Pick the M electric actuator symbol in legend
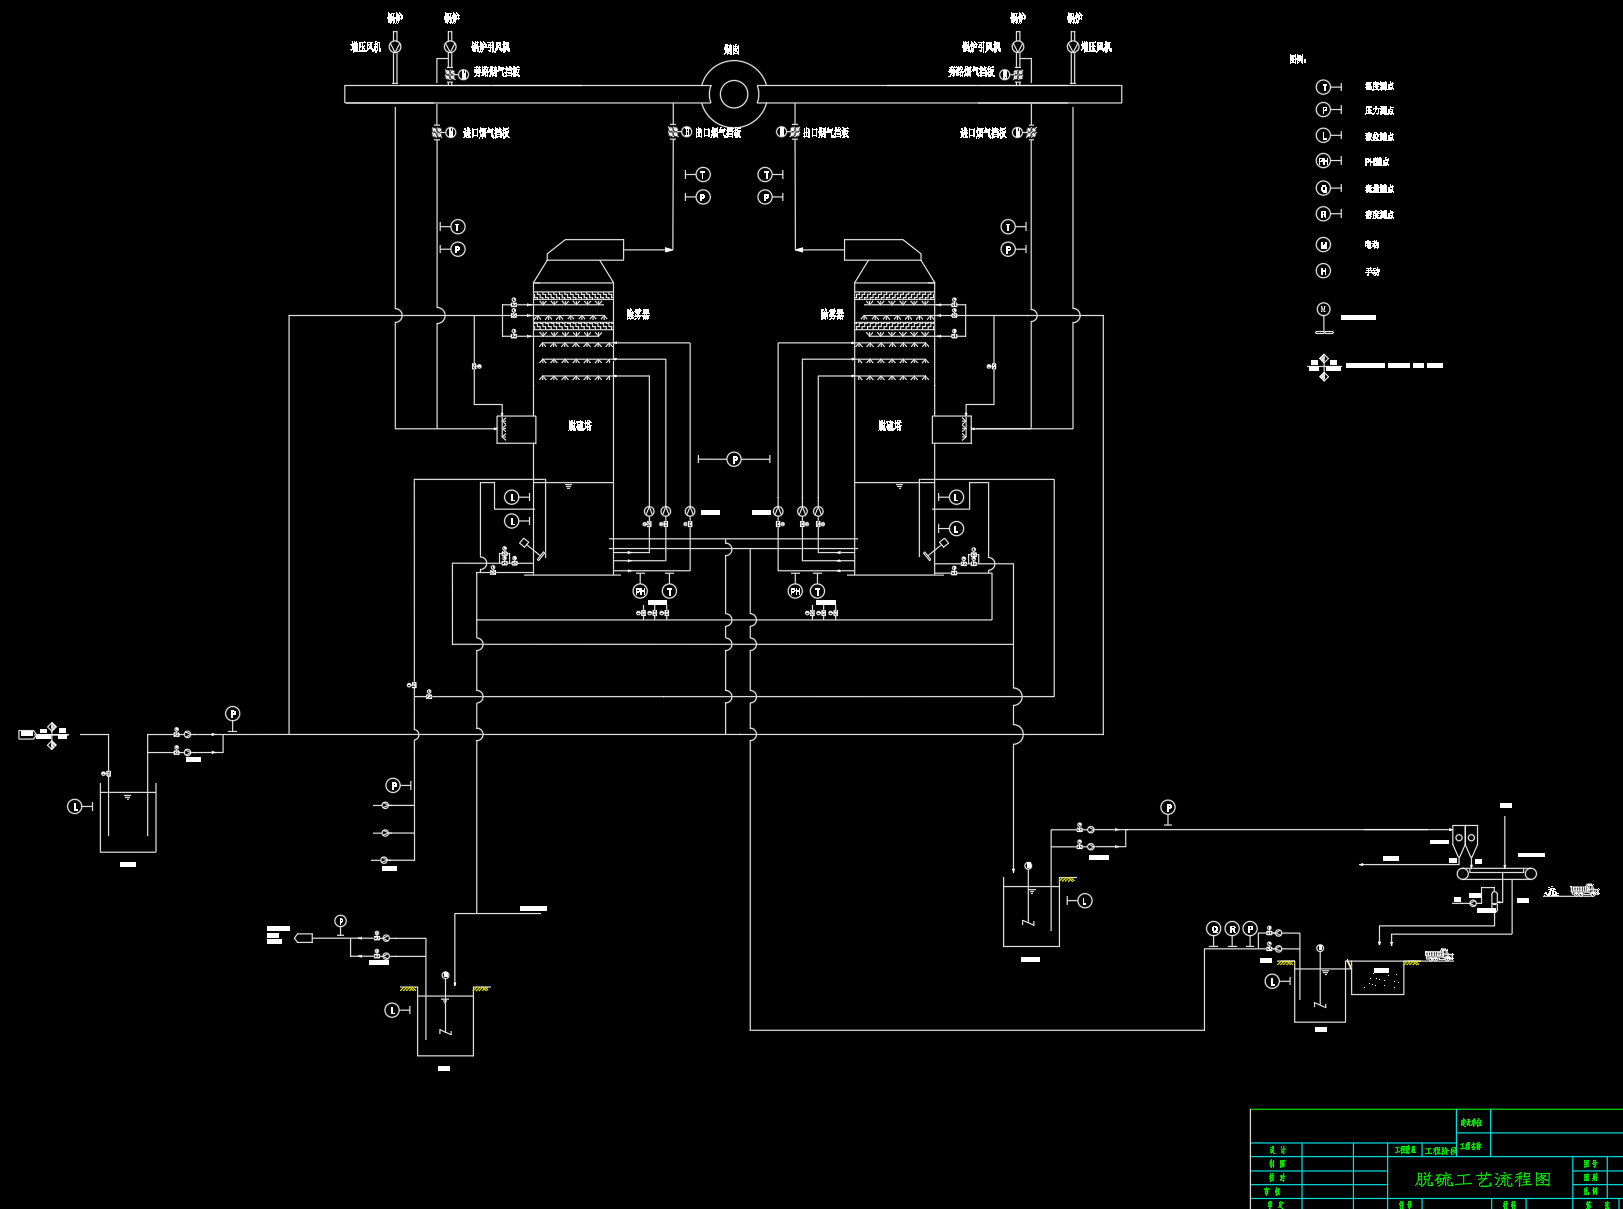The height and width of the screenshot is (1209, 1623). pyautogui.click(x=1324, y=244)
